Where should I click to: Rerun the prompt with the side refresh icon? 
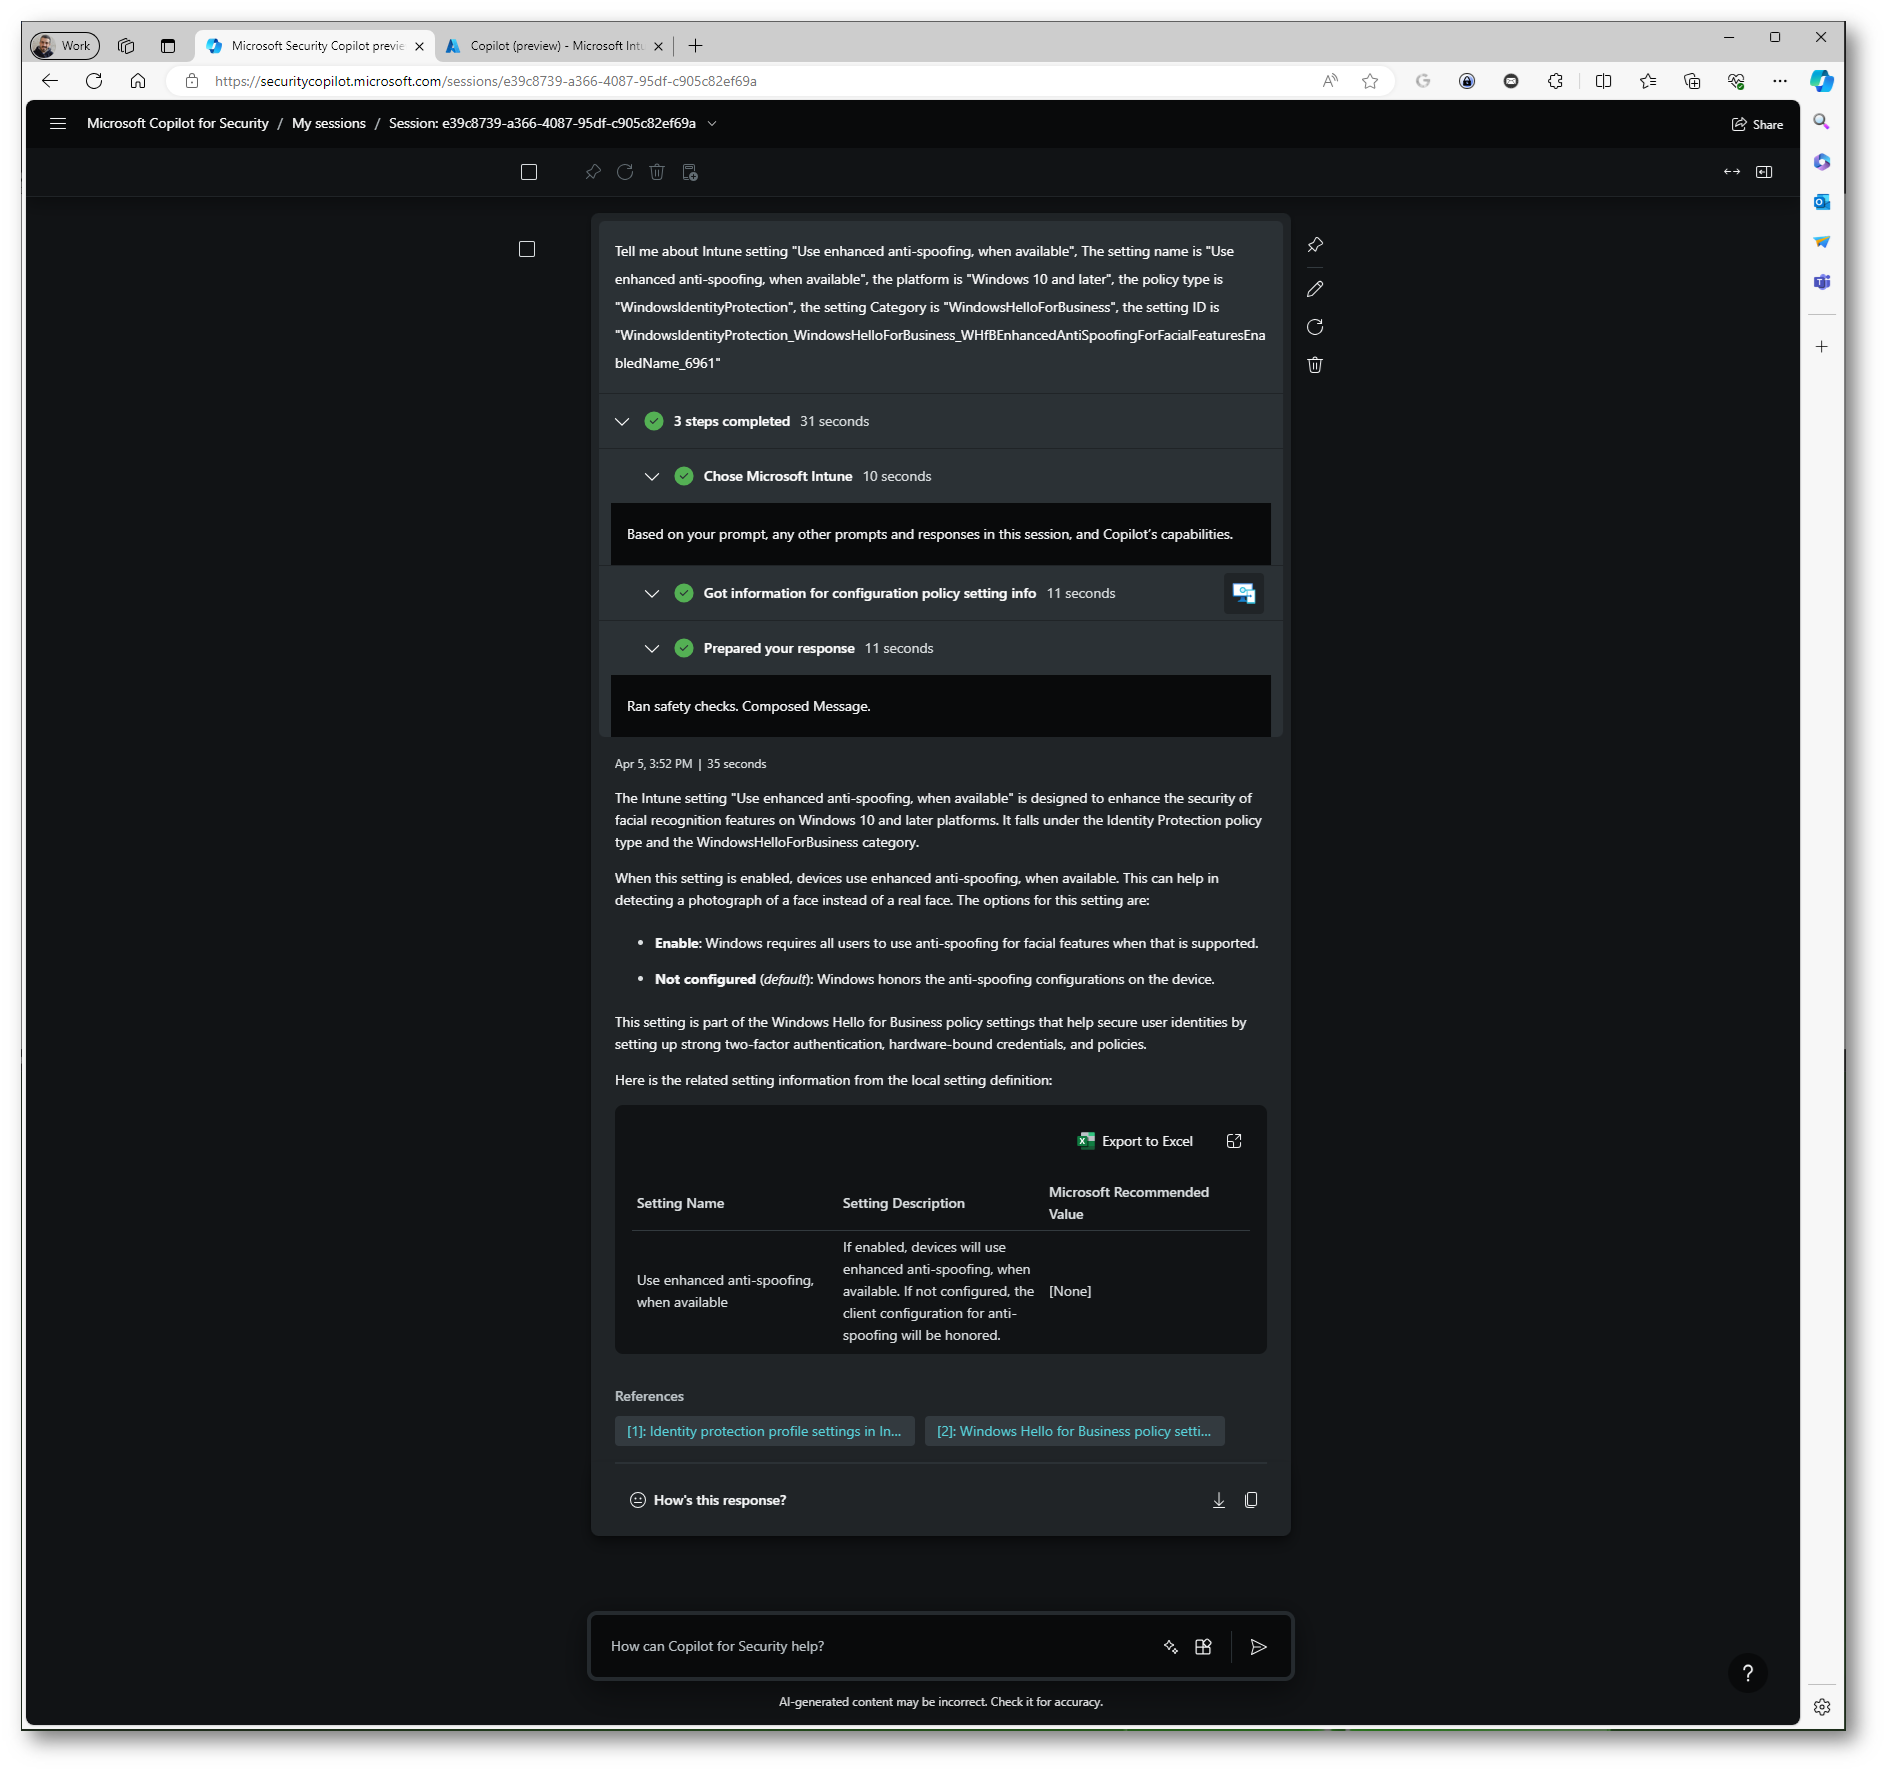point(1315,327)
